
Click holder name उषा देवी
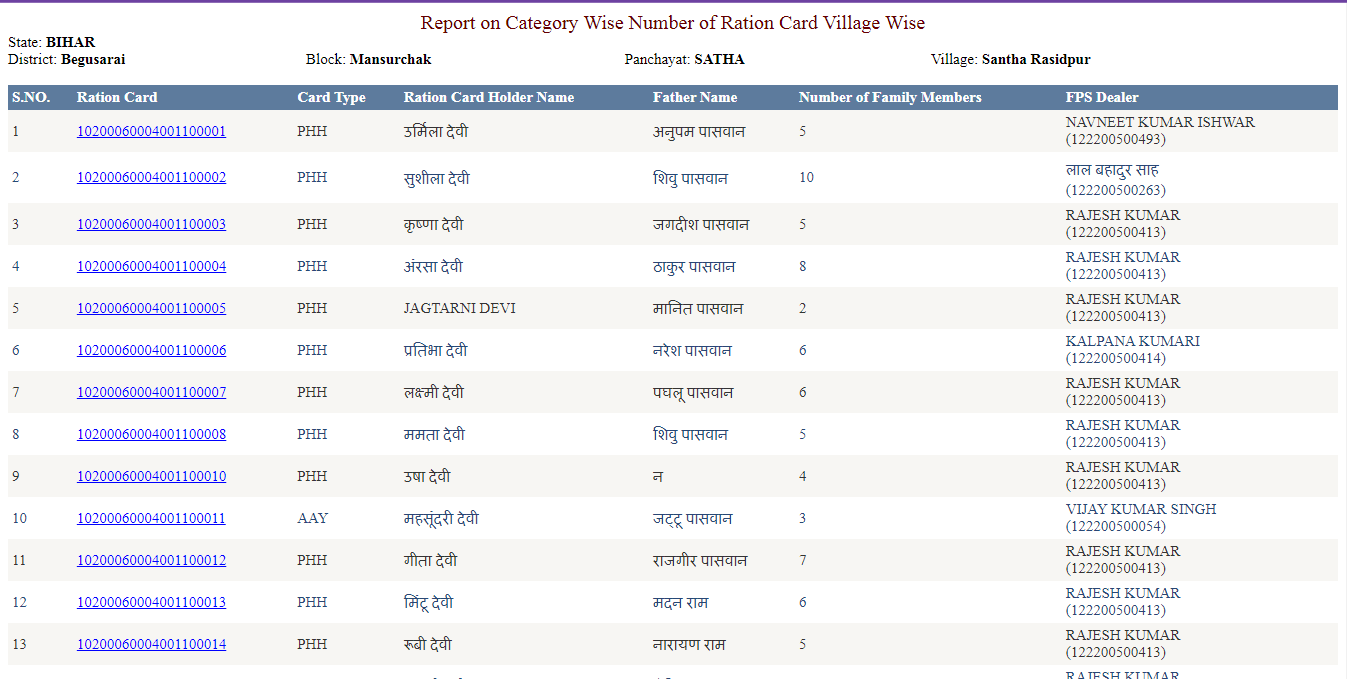coord(427,476)
